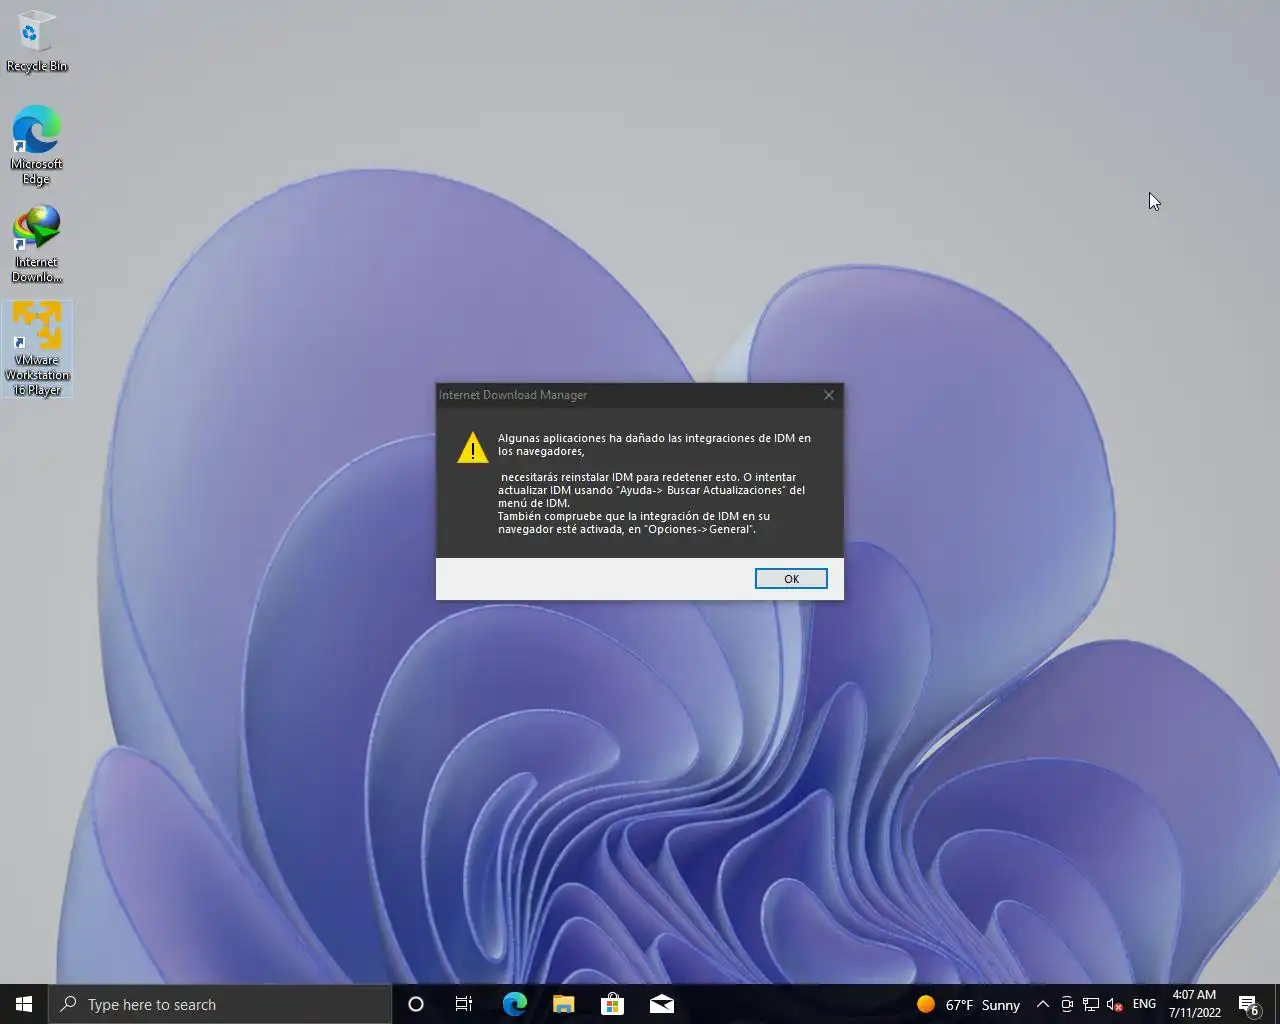Viewport: 1280px width, 1024px height.
Task: Click OK in the IDM dialog
Action: [x=791, y=579]
